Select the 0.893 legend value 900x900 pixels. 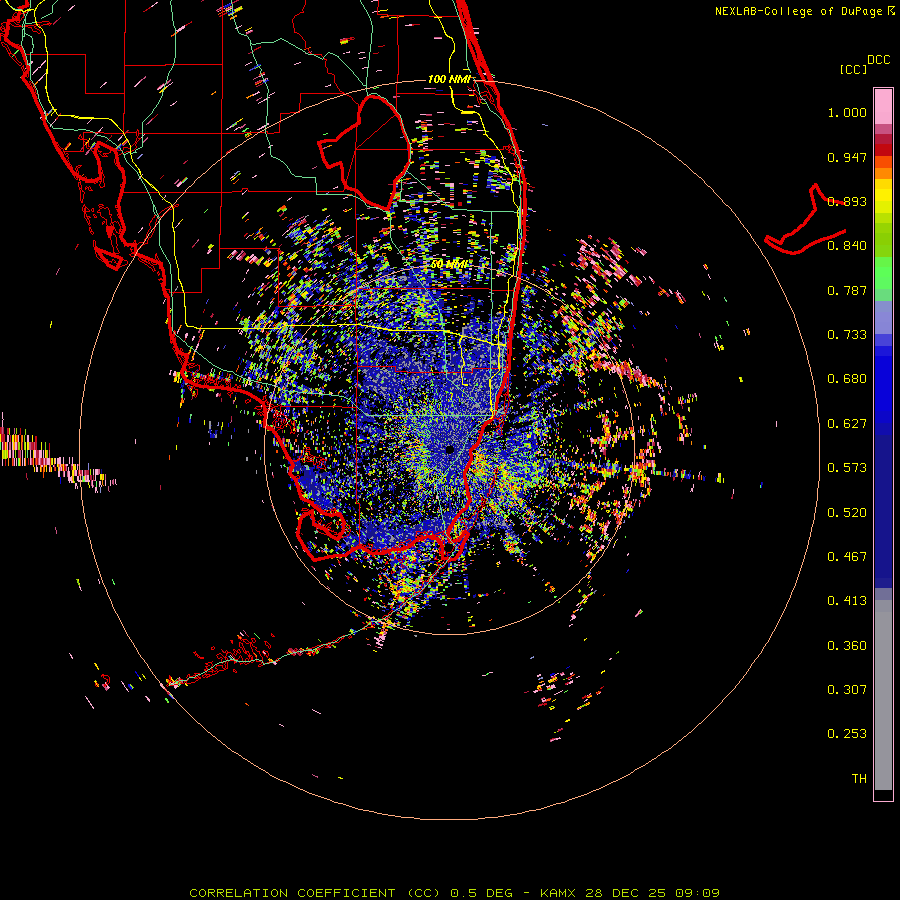click(x=847, y=201)
